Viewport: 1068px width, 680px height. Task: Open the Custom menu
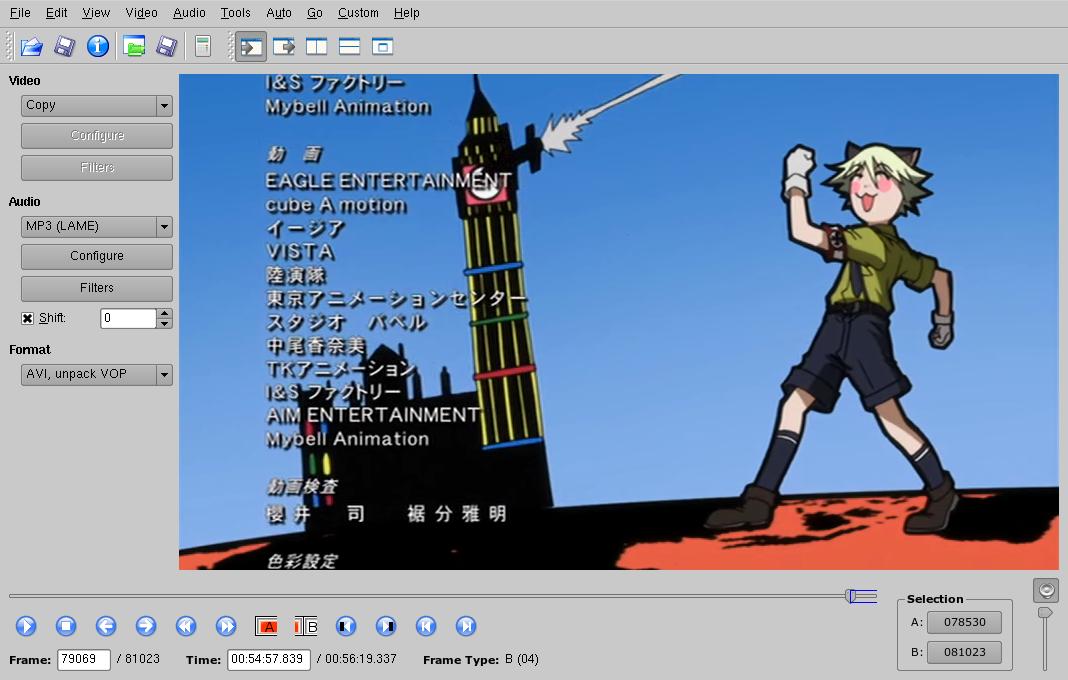pos(358,13)
